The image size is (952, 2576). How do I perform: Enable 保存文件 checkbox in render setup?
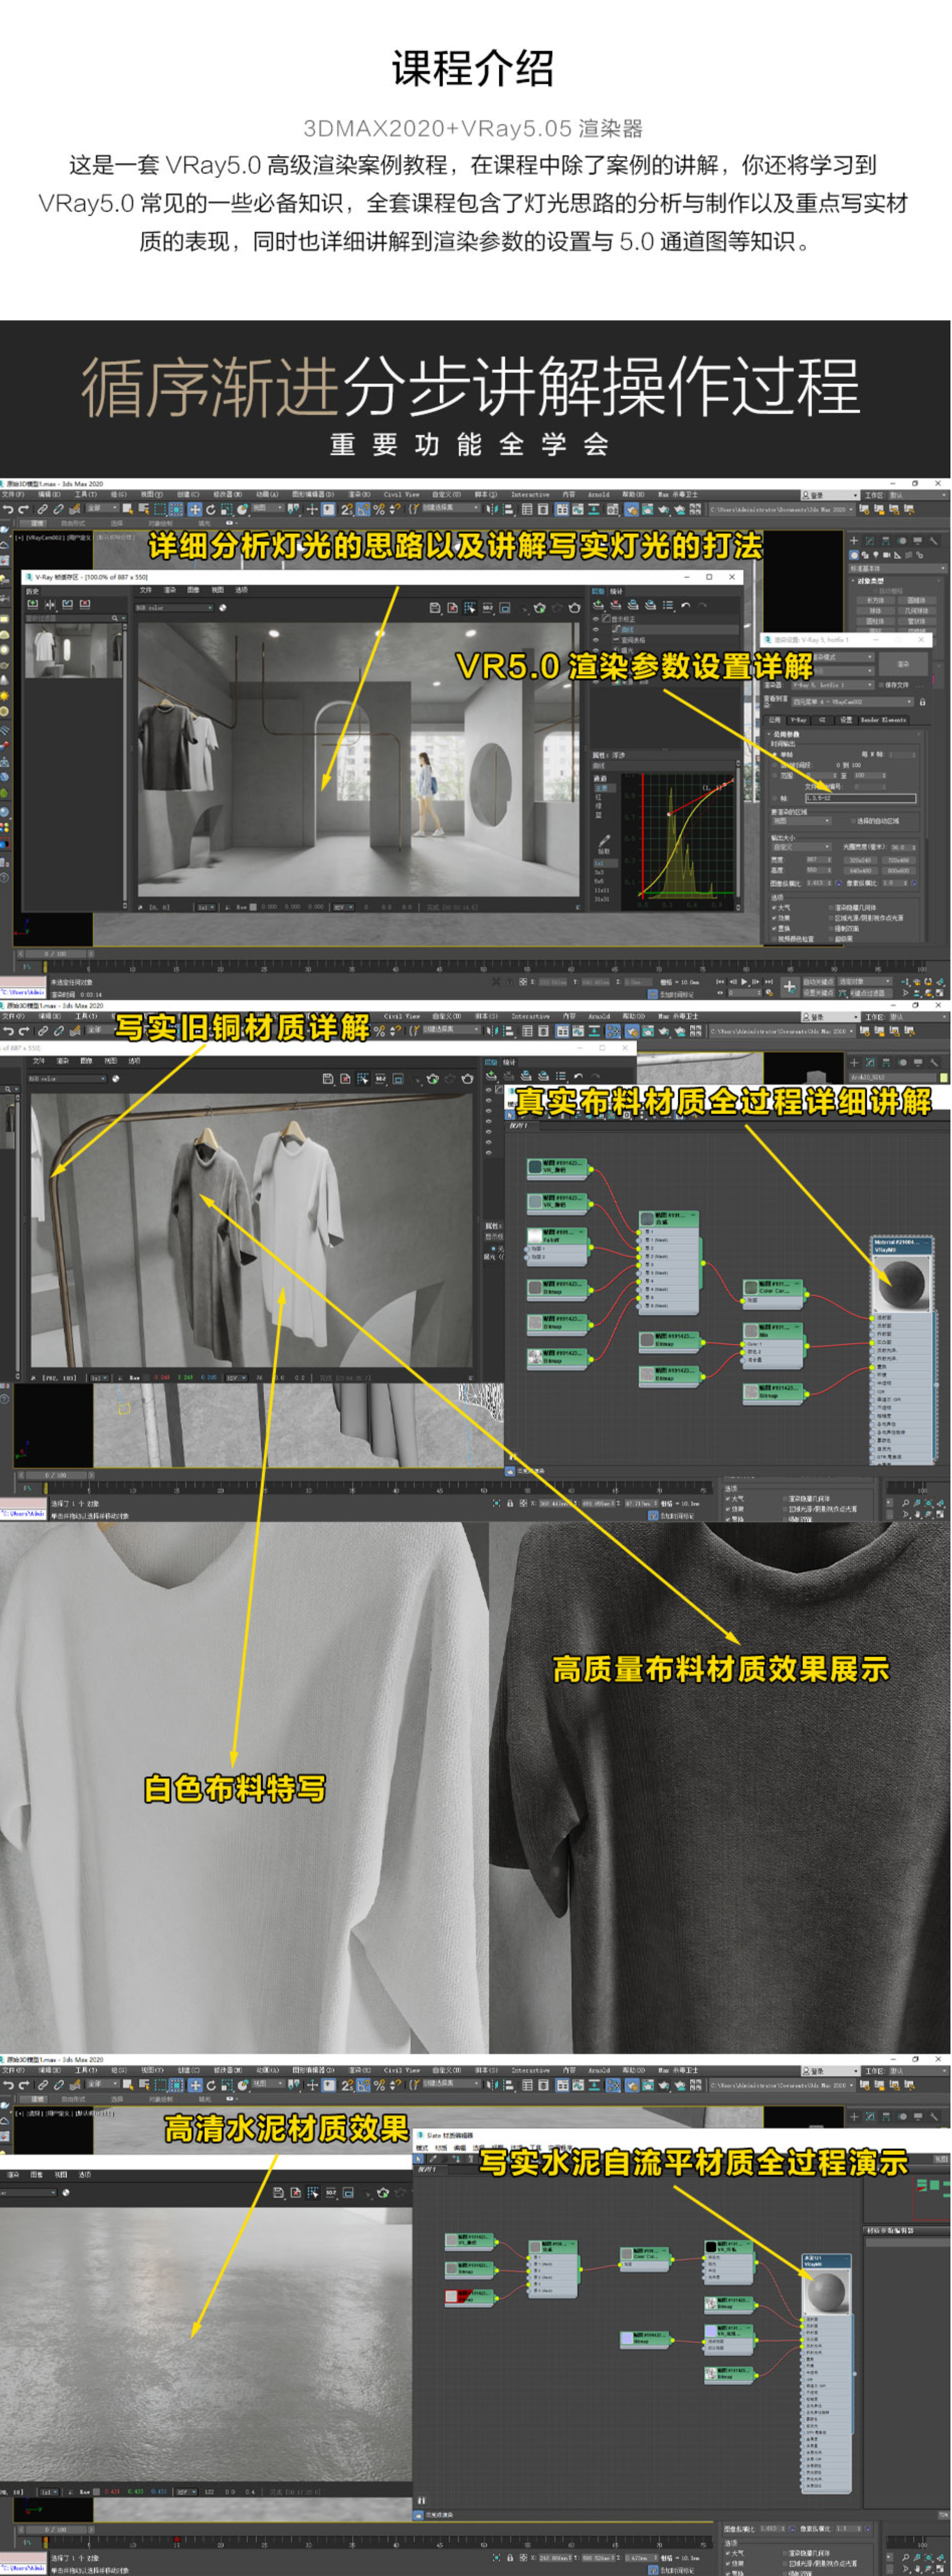[x=881, y=686]
